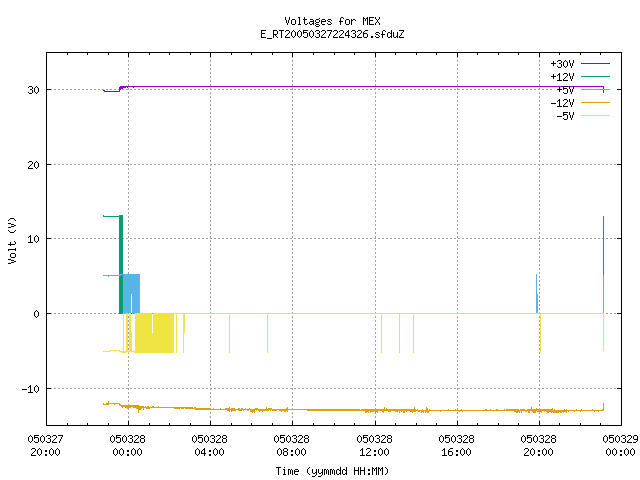Select the +30V legend label
The height and width of the screenshot is (480, 640).
point(562,64)
